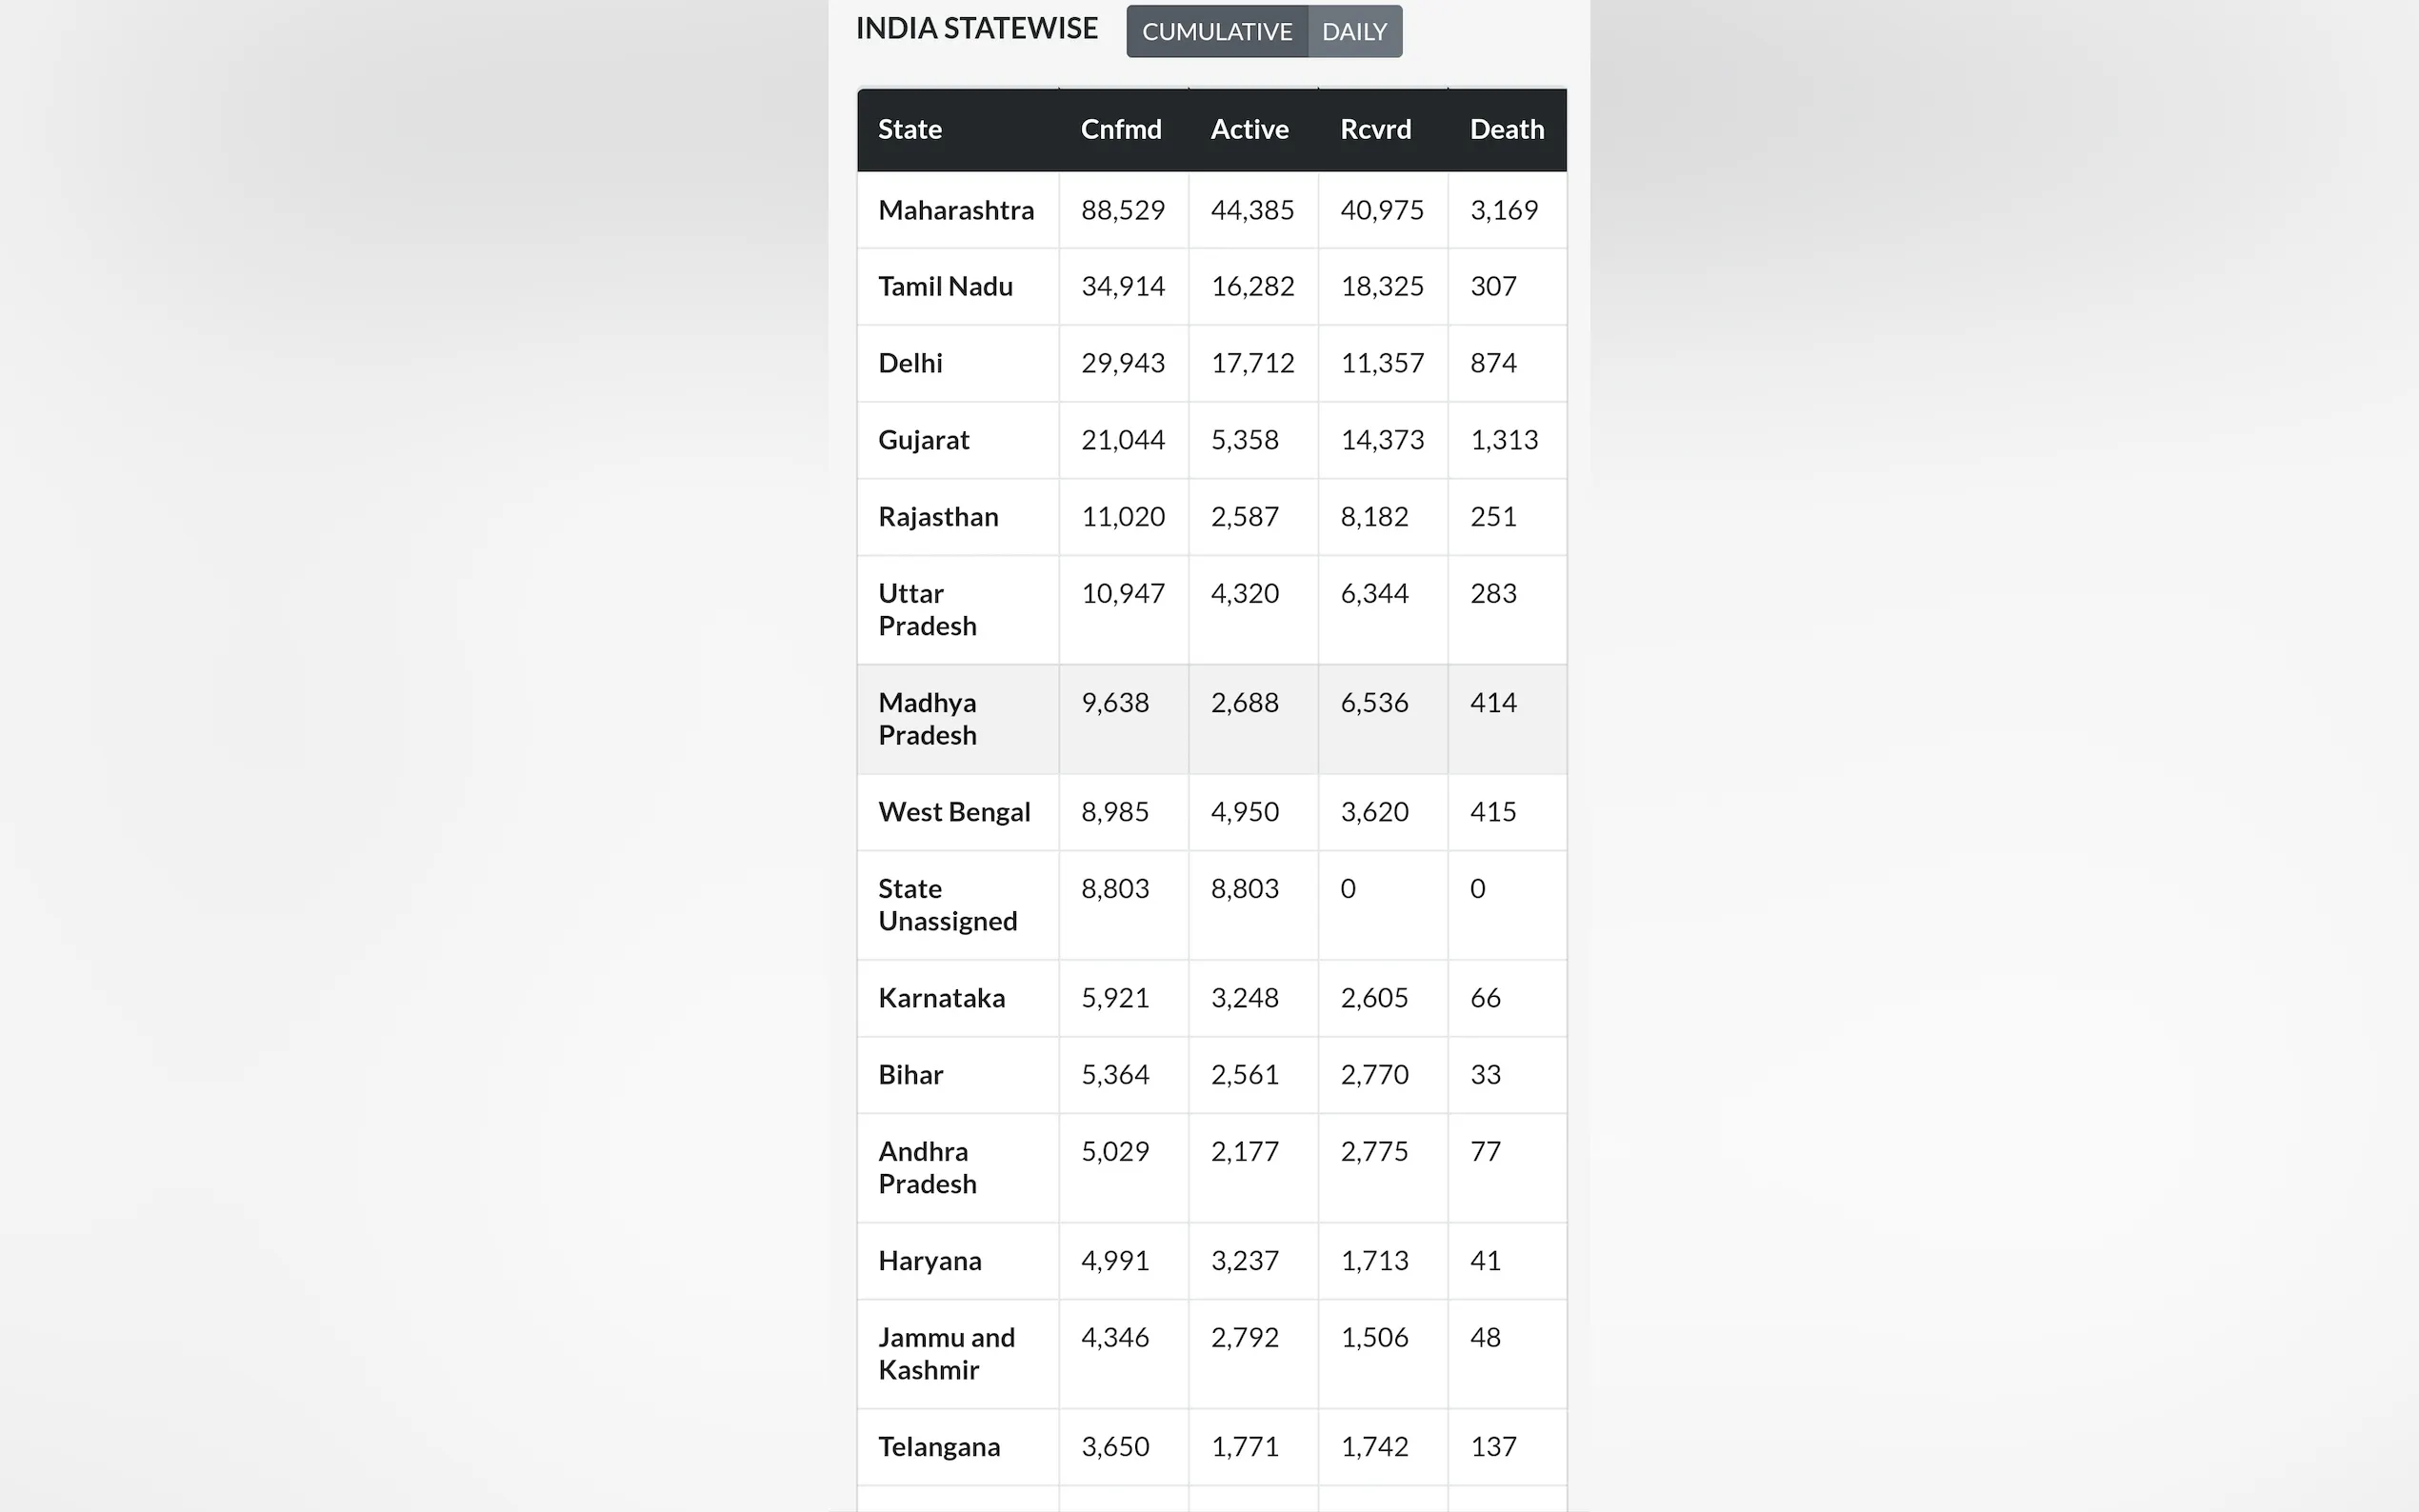Sort table by State column header
The width and height of the screenshot is (2419, 1512).
point(910,130)
